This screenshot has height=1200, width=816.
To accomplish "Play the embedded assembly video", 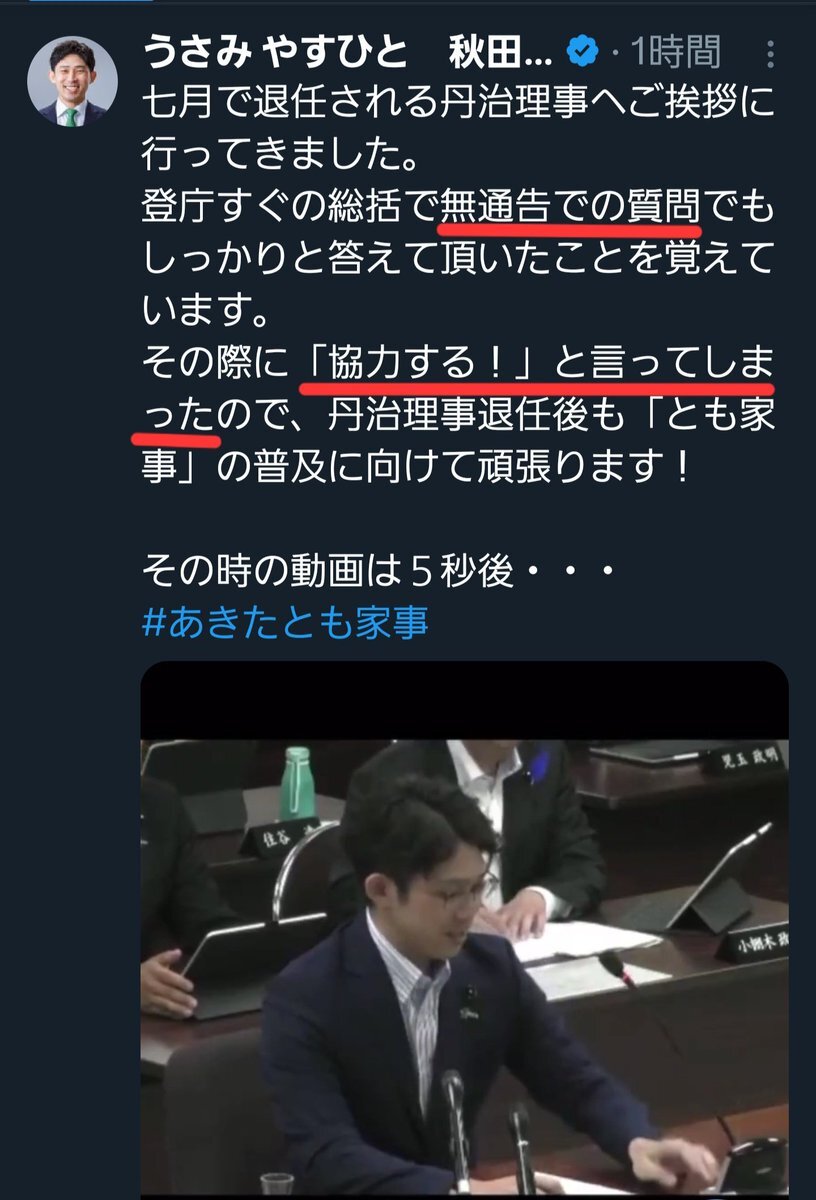I will click(x=464, y=930).
